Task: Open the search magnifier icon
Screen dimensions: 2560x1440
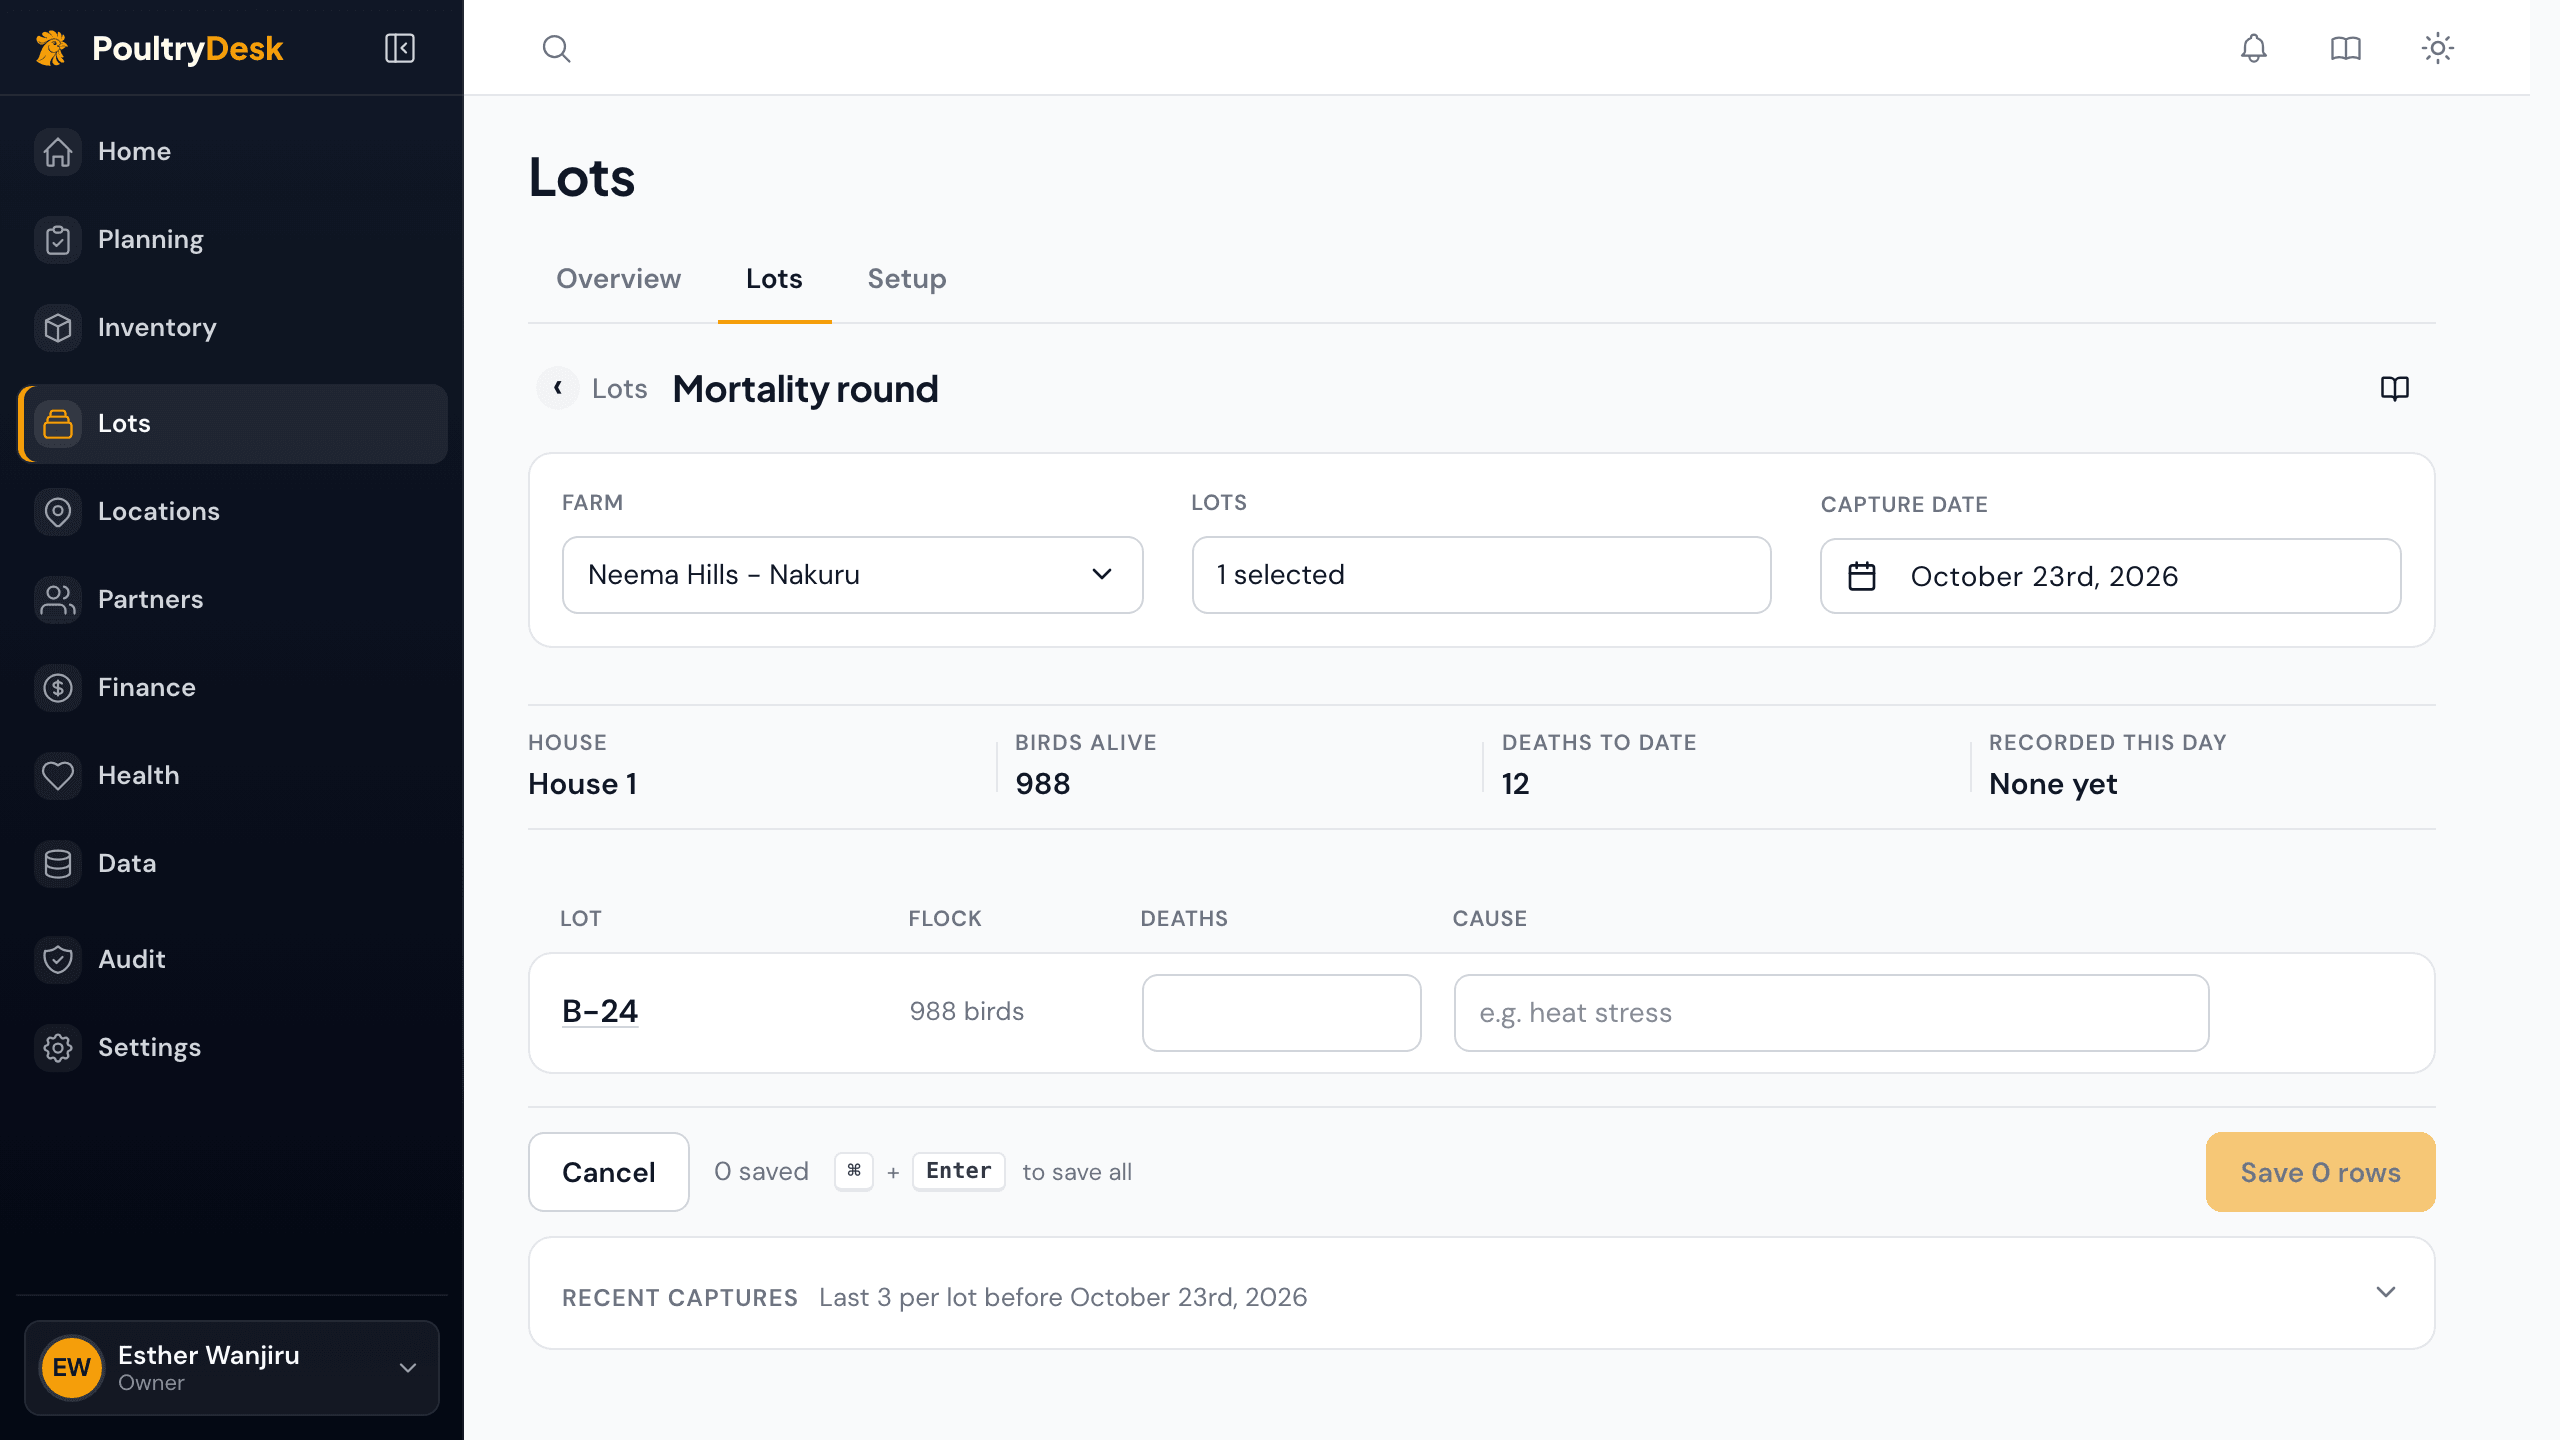Action: coord(556,48)
